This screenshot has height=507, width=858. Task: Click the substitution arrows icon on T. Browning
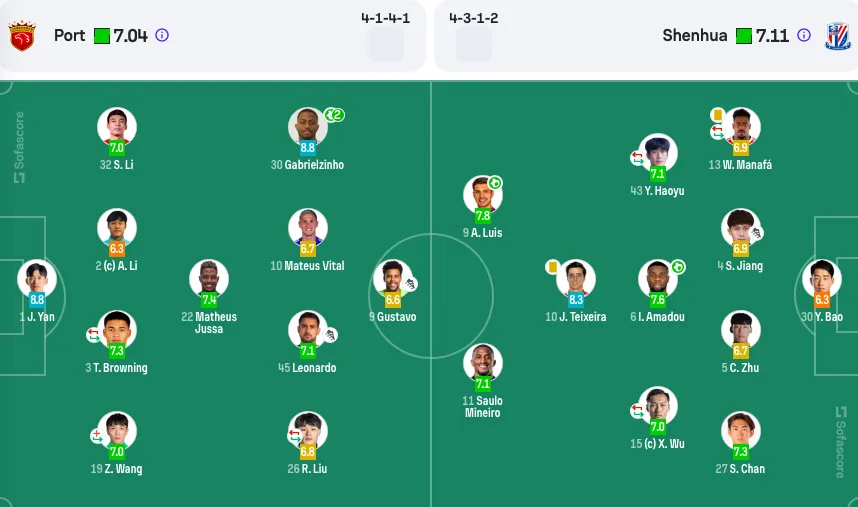tap(94, 335)
